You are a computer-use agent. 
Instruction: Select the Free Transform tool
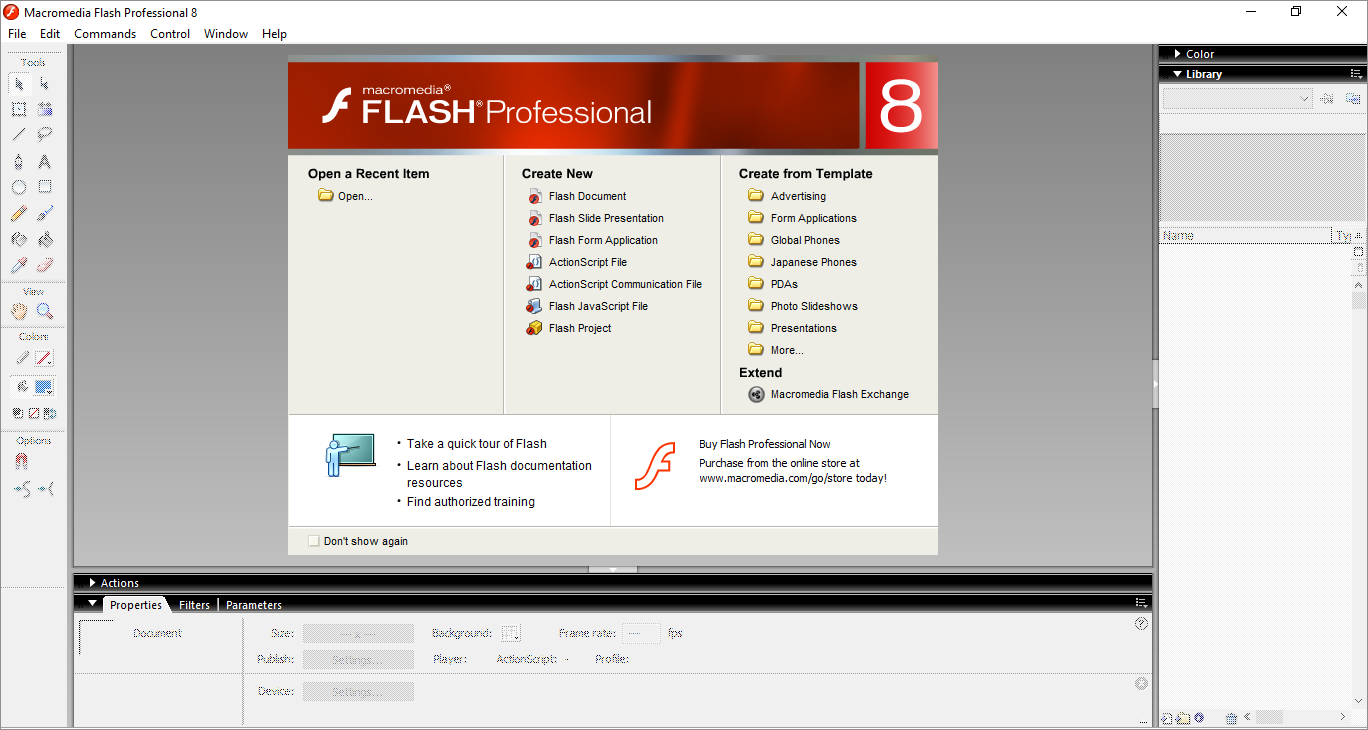pyautogui.click(x=19, y=109)
